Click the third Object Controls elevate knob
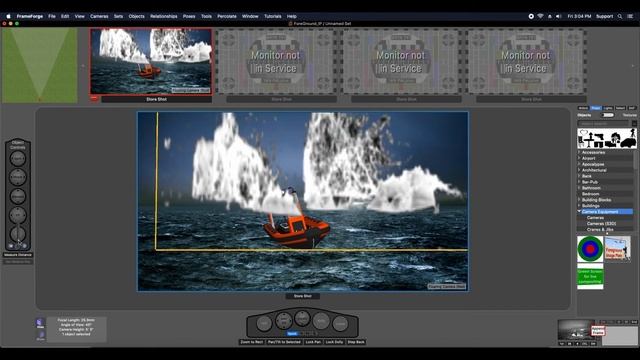Screen dimensions: 640x360 pos(18,196)
